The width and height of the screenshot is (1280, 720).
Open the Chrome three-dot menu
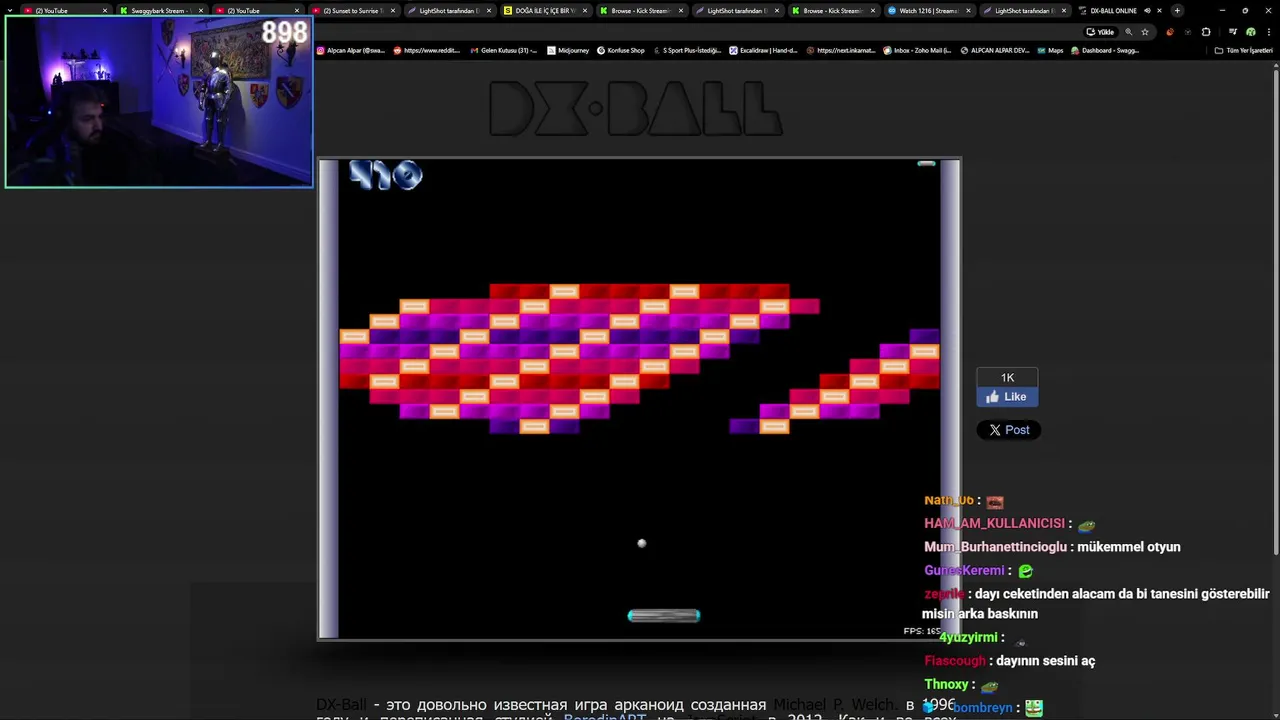pos(1267,32)
